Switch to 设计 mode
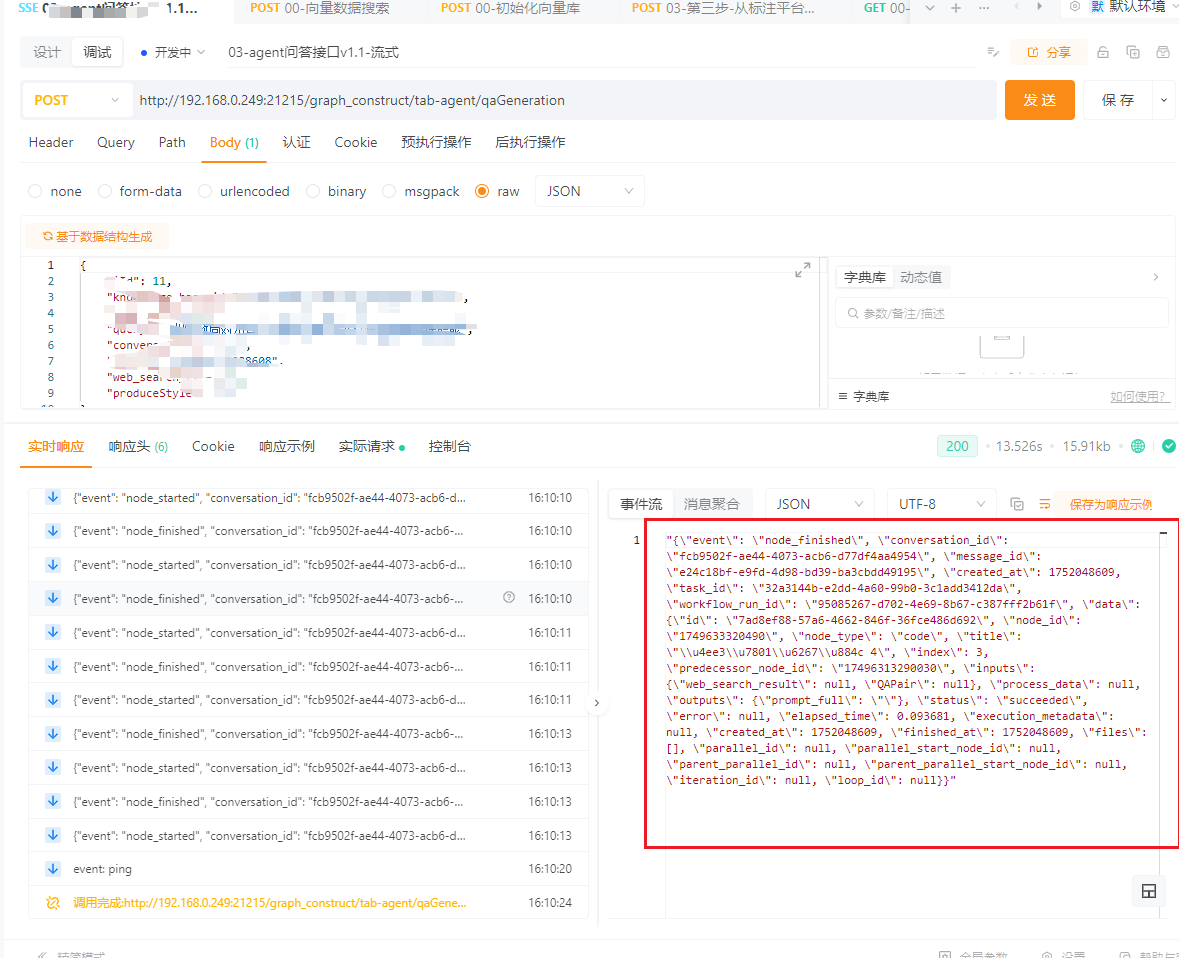Image resolution: width=1179 pixels, height=958 pixels. coord(47,52)
